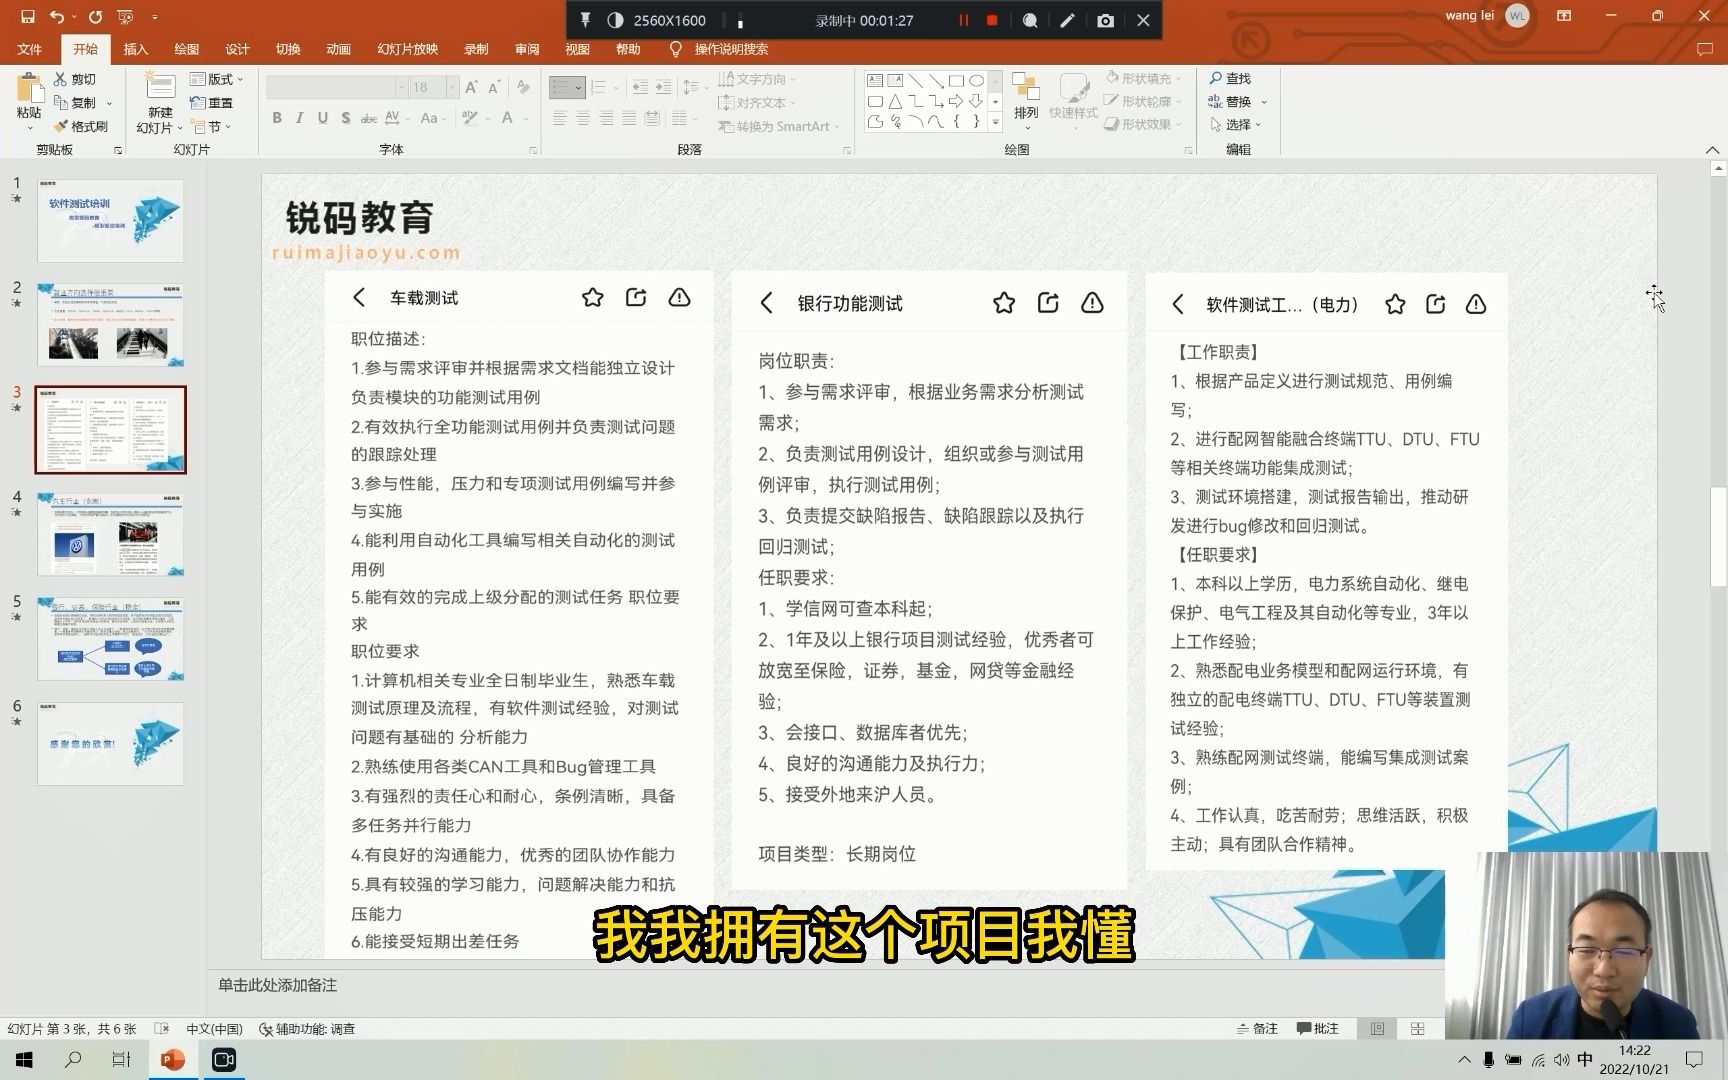Click the PowerPoint icon in the taskbar

[173, 1059]
